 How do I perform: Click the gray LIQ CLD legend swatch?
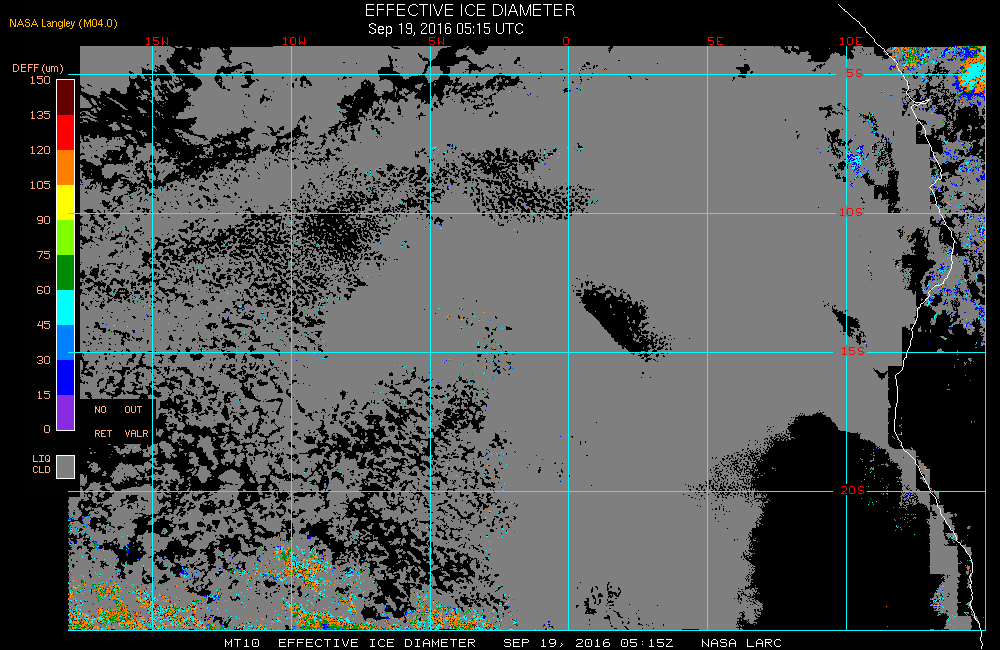pyautogui.click(x=66, y=466)
